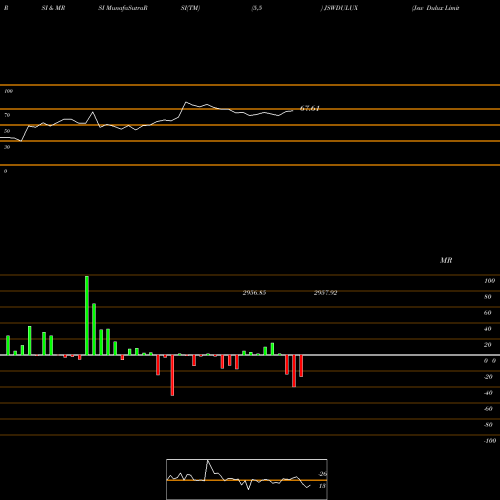This screenshot has width=500, height=500.
Task: Click the 70 level label on RSI axis
Action: coord(7,115)
